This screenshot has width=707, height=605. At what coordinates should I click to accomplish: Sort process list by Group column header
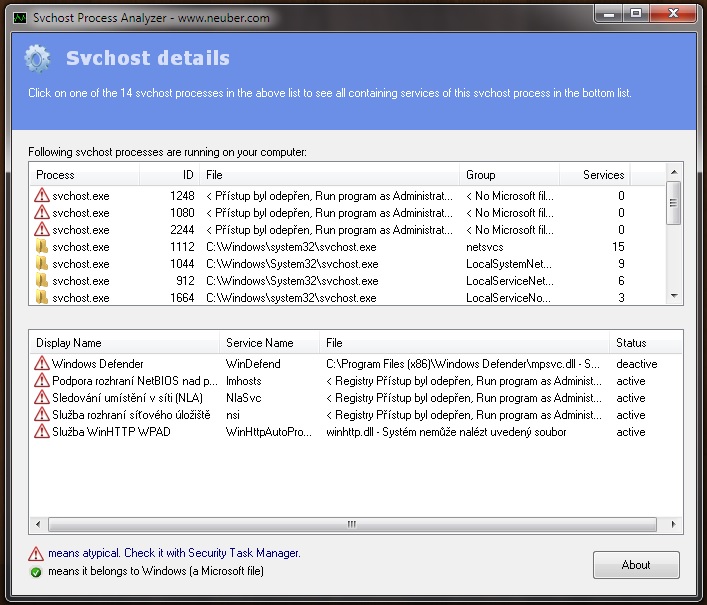[x=480, y=175]
